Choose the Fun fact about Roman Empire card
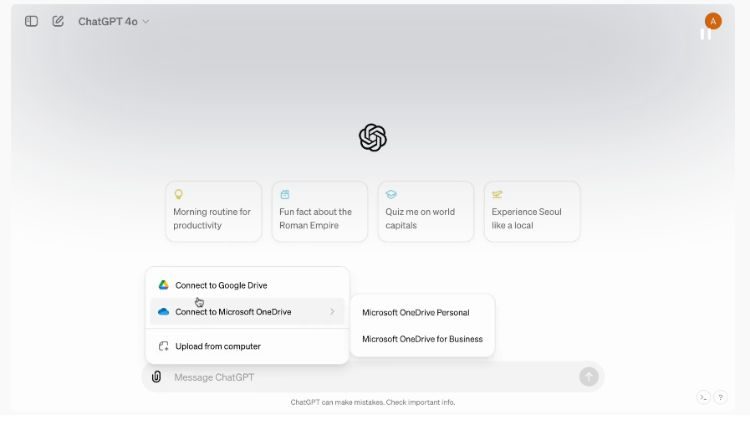 tap(320, 211)
